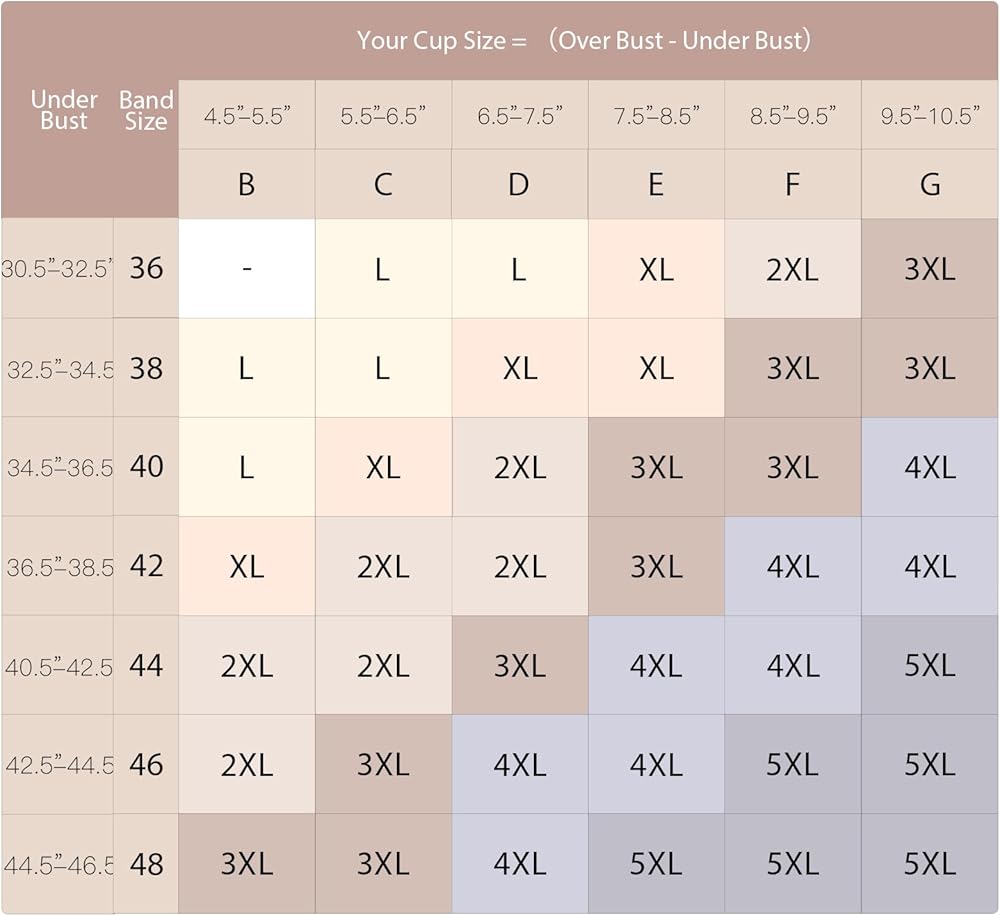Image resolution: width=1000 pixels, height=916 pixels.
Task: Click the dash cell for 36B
Action: click(x=246, y=269)
